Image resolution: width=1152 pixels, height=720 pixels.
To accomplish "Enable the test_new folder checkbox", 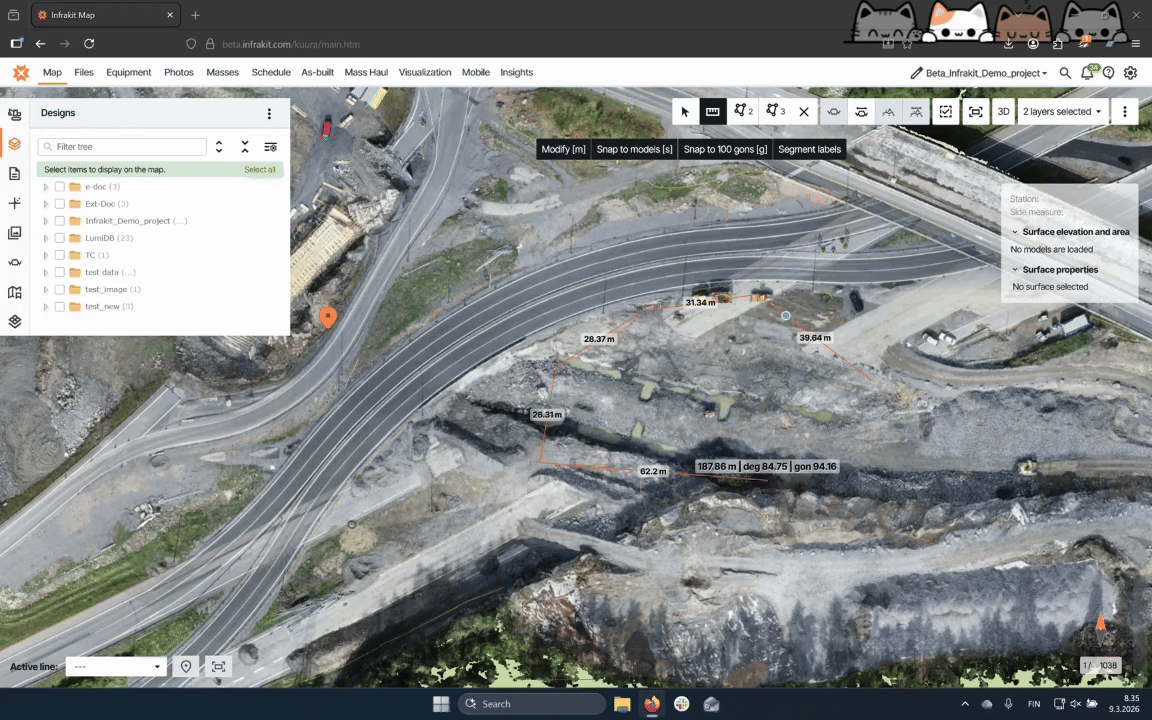I will (60, 307).
